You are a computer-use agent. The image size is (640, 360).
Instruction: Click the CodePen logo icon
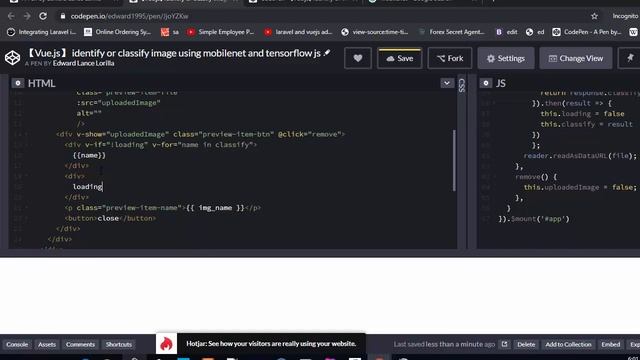coord(12,58)
